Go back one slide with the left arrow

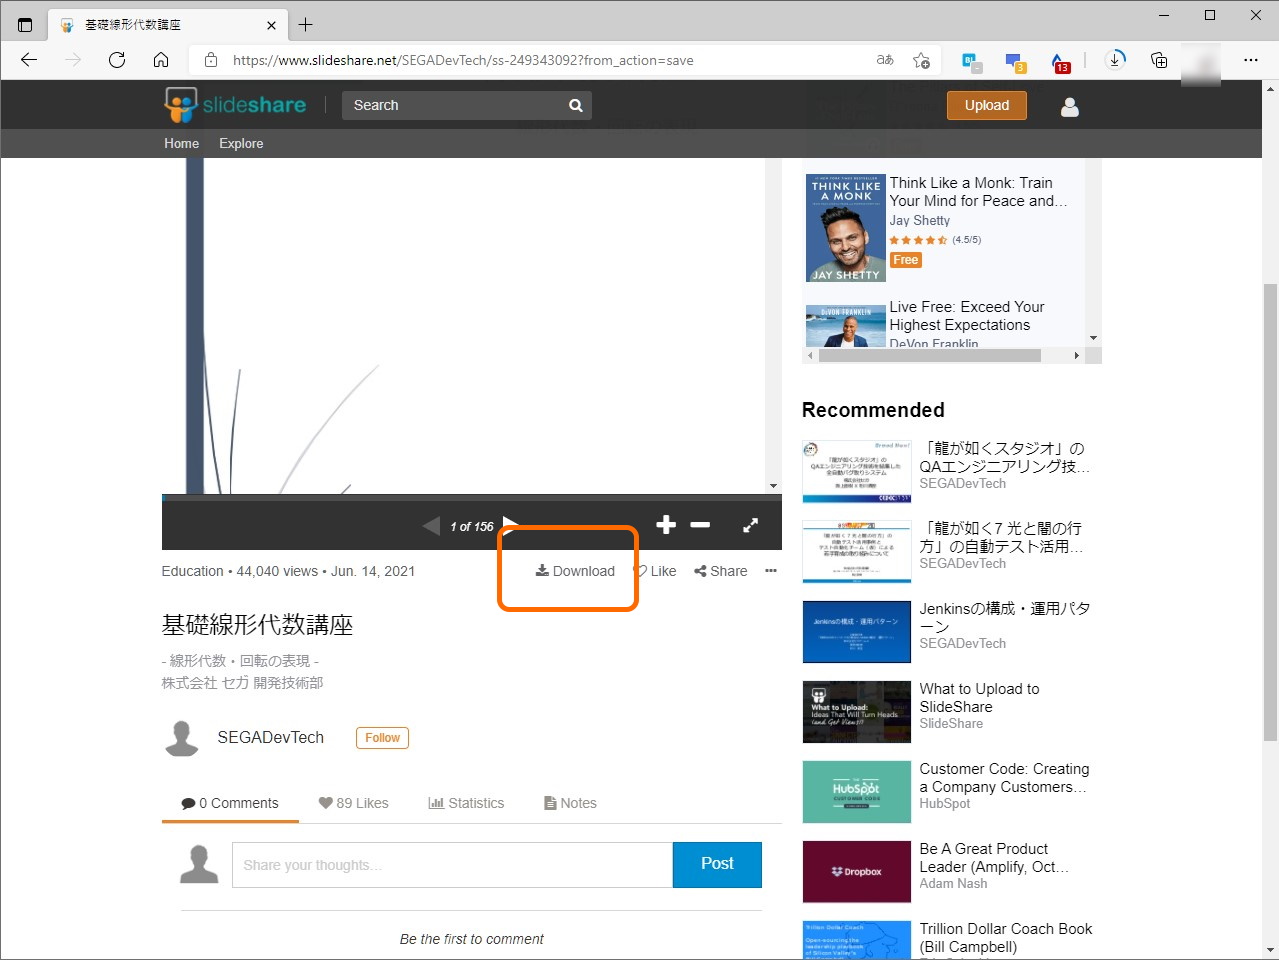pos(431,524)
